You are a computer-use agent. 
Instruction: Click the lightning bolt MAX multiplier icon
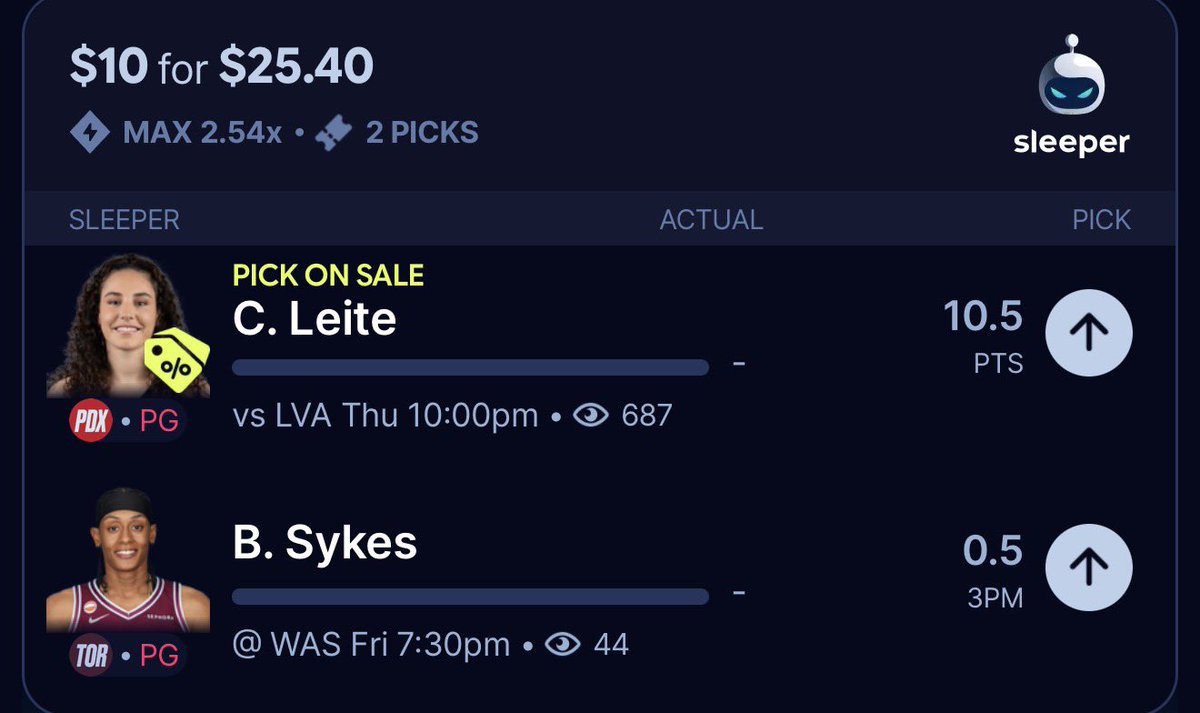(90, 132)
